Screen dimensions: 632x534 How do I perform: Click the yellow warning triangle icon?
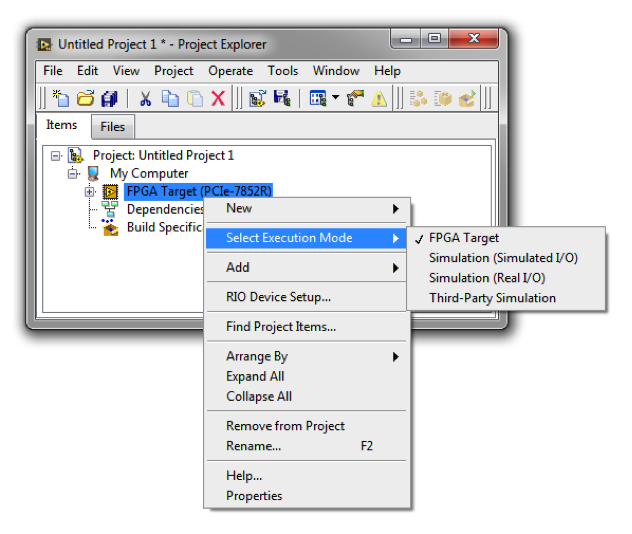pyautogui.click(x=379, y=98)
